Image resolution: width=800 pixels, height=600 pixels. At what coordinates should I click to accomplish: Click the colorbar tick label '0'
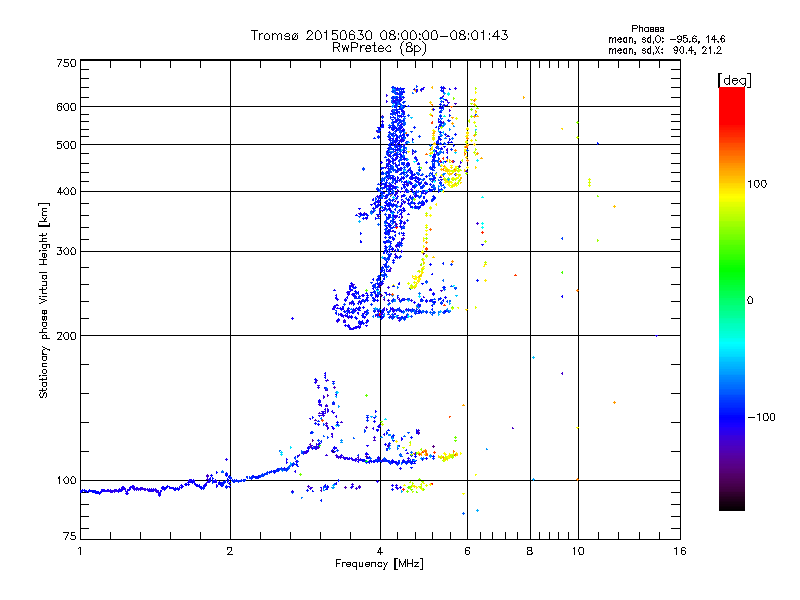click(x=750, y=301)
